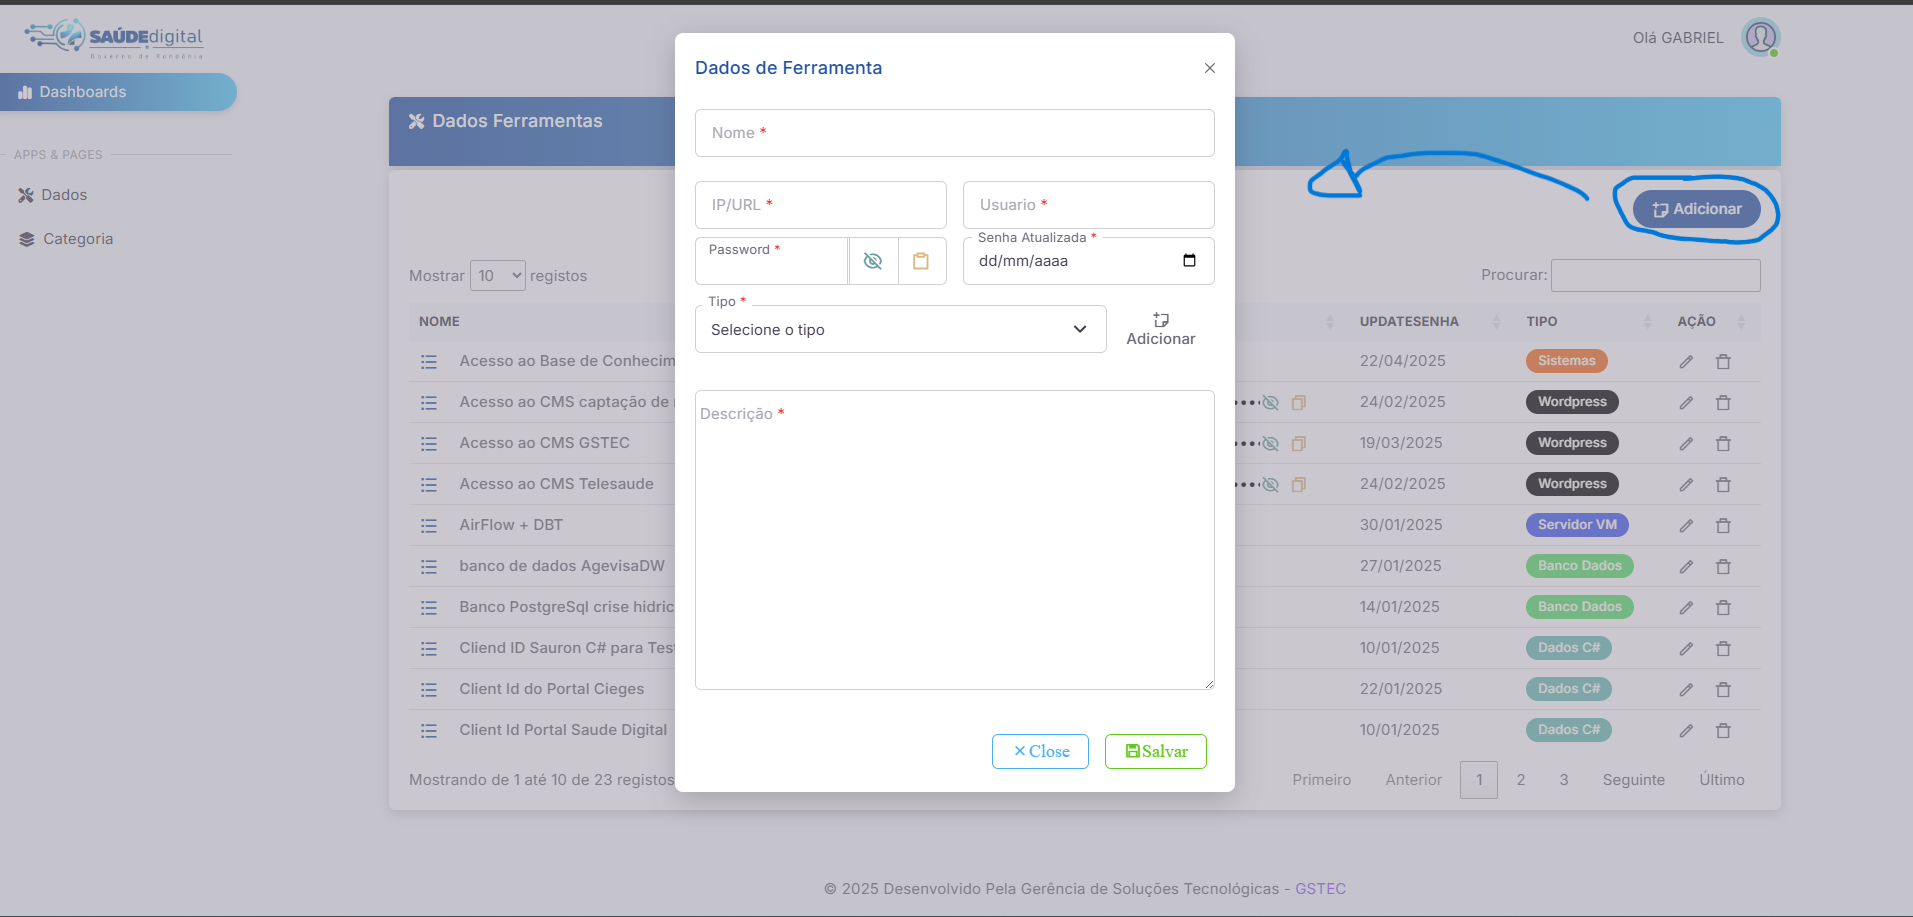Image resolution: width=1913 pixels, height=917 pixels.
Task: Delete the Sistemas row with trash icon
Action: pyautogui.click(x=1723, y=361)
